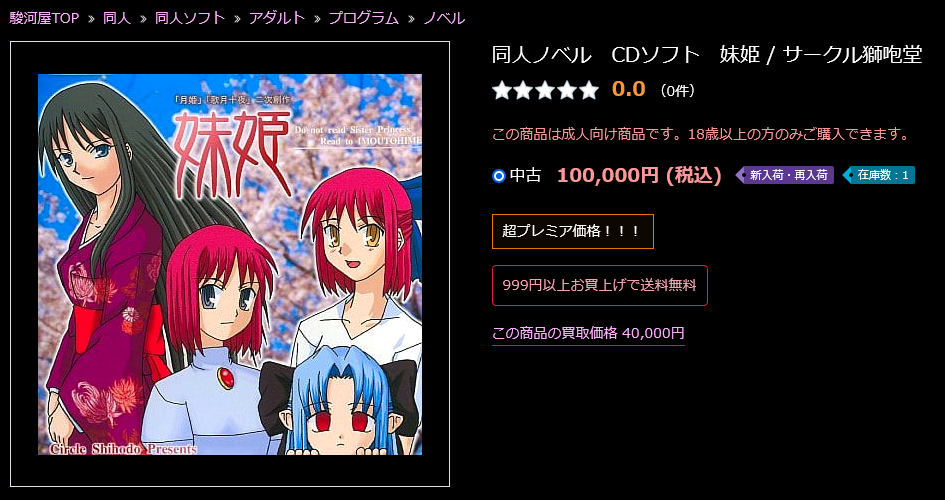Viewport: 945px width, 500px height.
Task: Click the second rating star
Action: click(523, 90)
